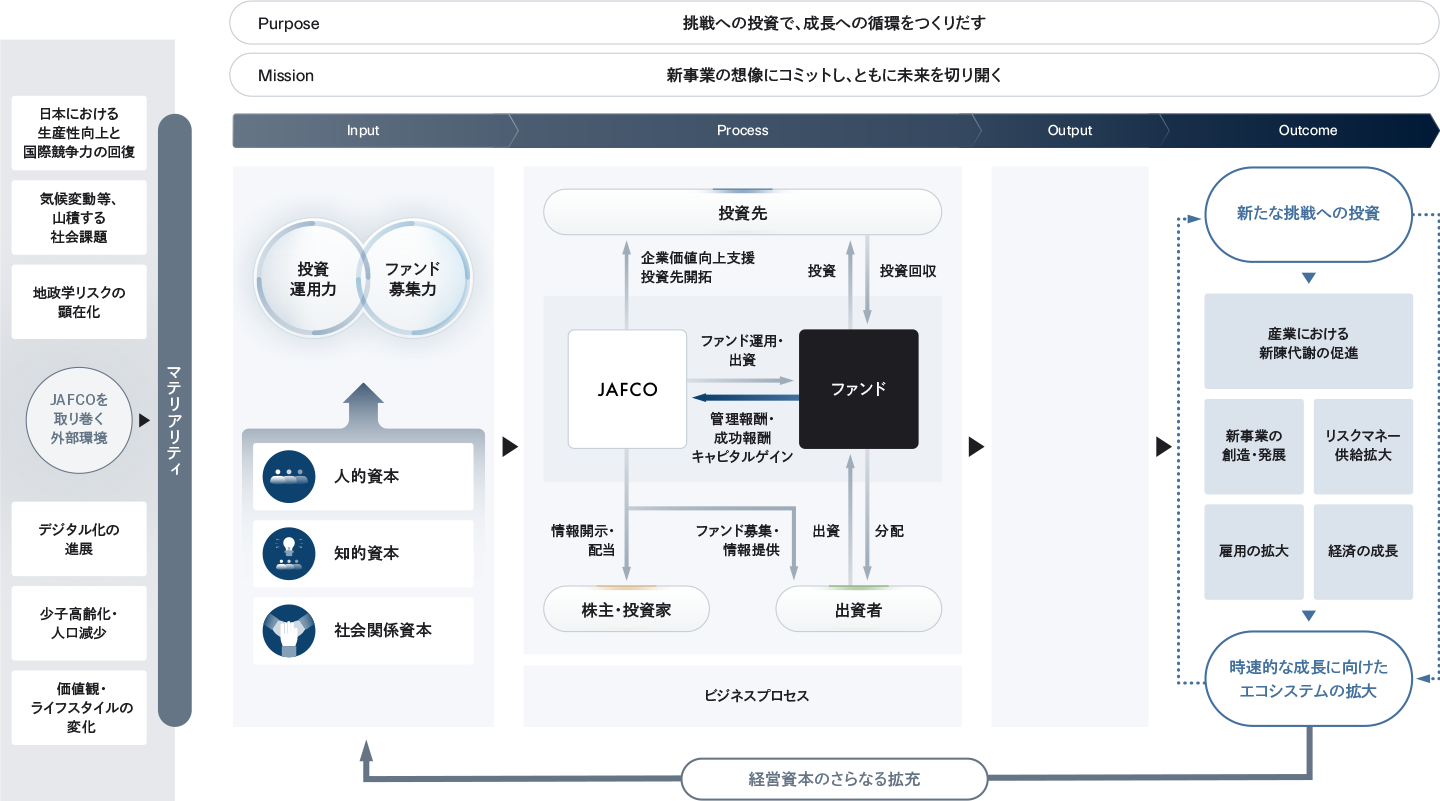Open the JAFCOを取り巻く外部環境 circle
This screenshot has height=801, width=1440.
pyautogui.click(x=79, y=421)
